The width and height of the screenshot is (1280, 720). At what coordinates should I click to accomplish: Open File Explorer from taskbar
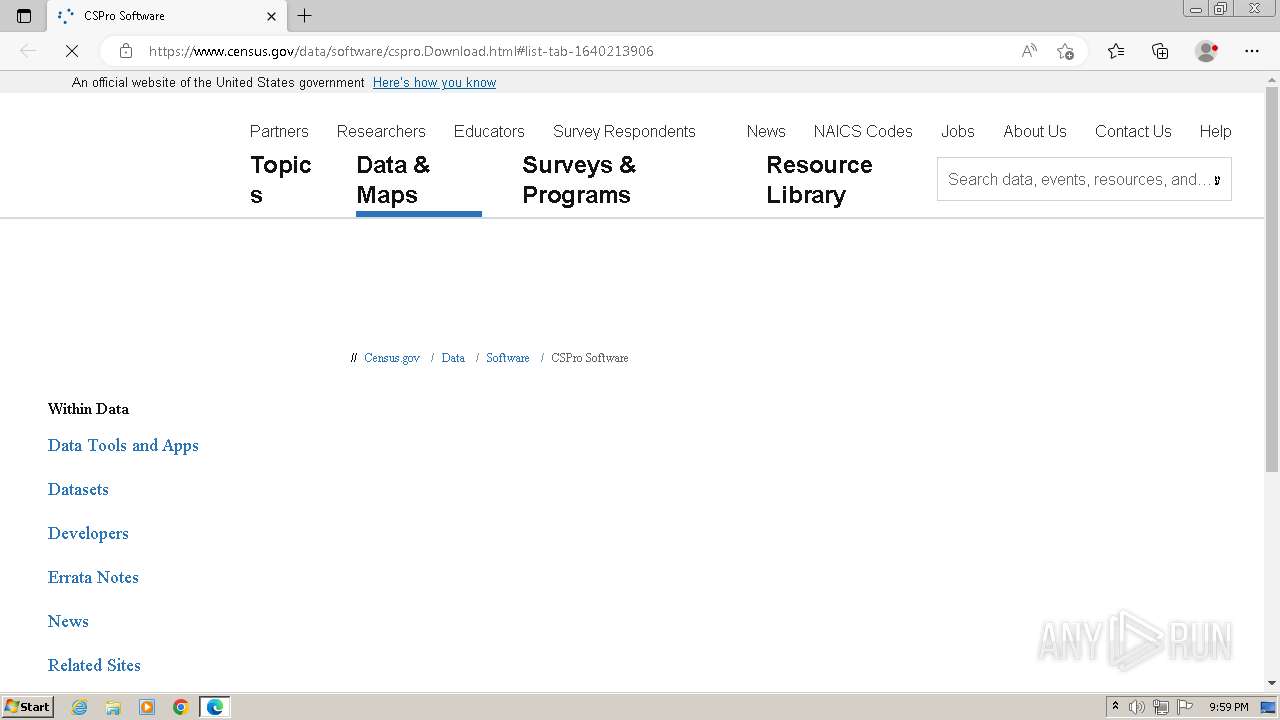pos(113,707)
